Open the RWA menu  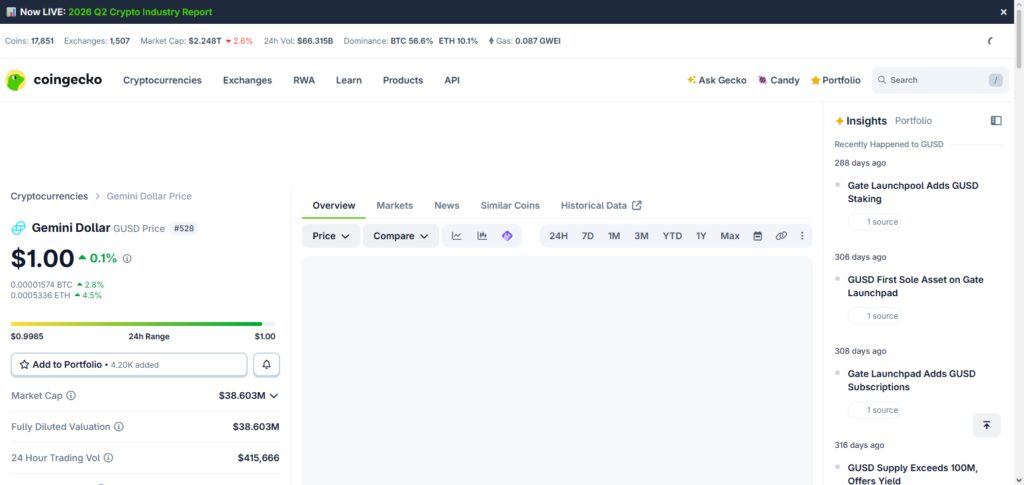(x=304, y=80)
